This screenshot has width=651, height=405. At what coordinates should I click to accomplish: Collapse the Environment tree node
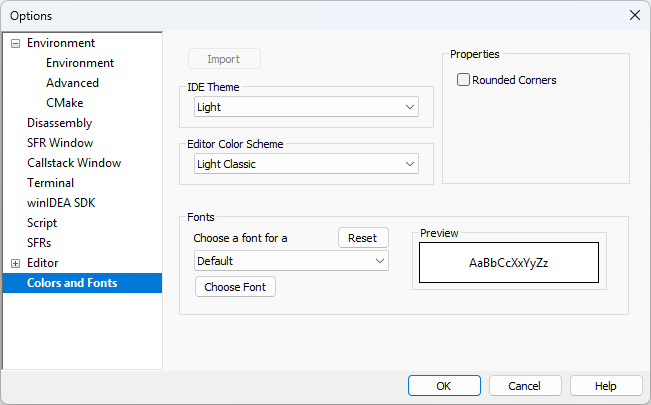pos(15,44)
